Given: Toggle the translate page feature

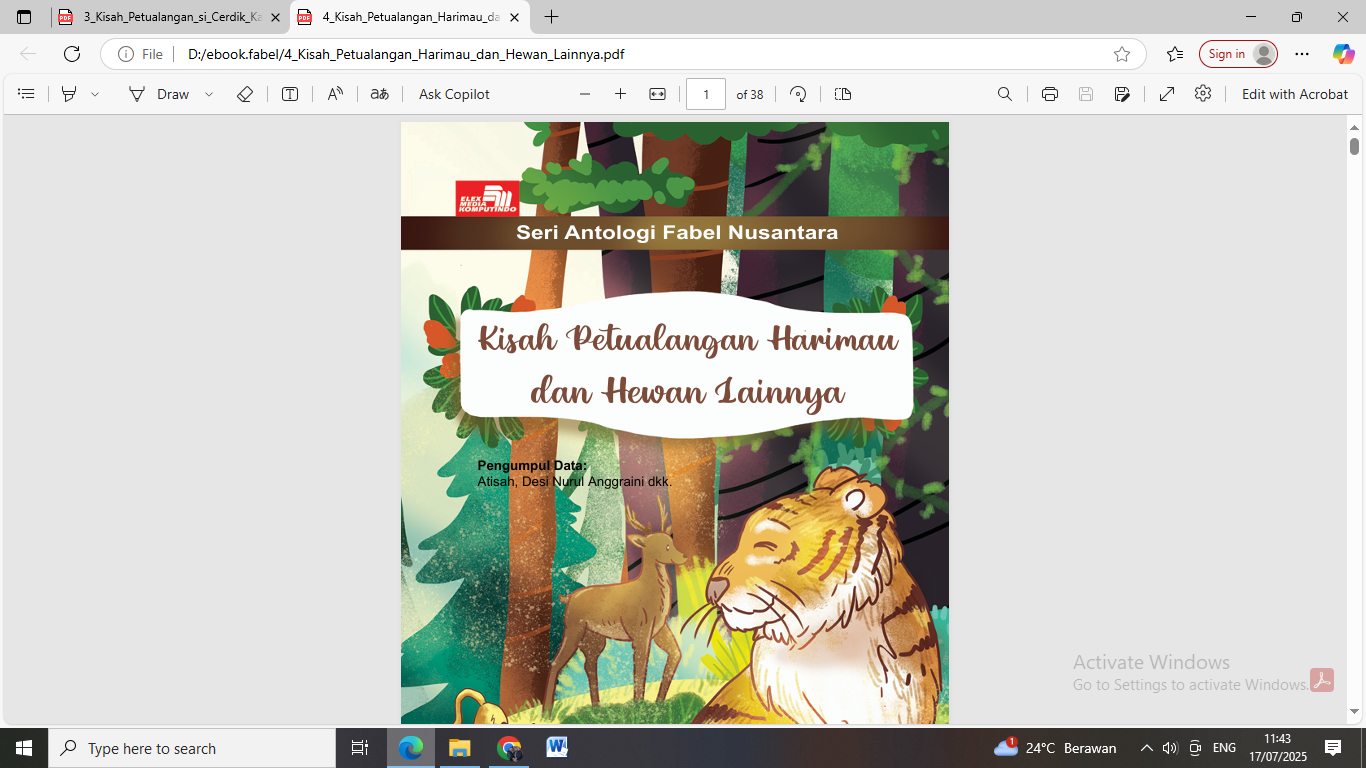Looking at the screenshot, I should [379, 93].
